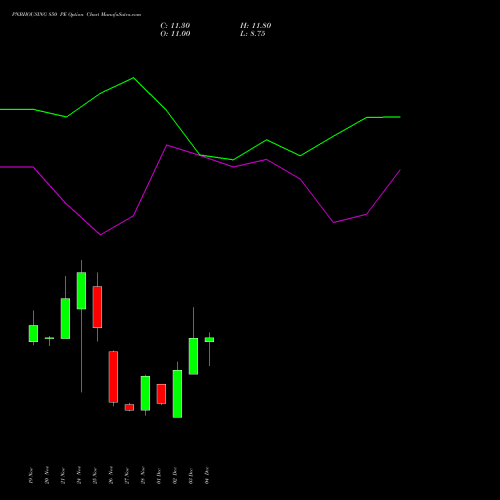
Task: Select the green candle for 28 Nov
Action: pyautogui.click(x=145, y=393)
